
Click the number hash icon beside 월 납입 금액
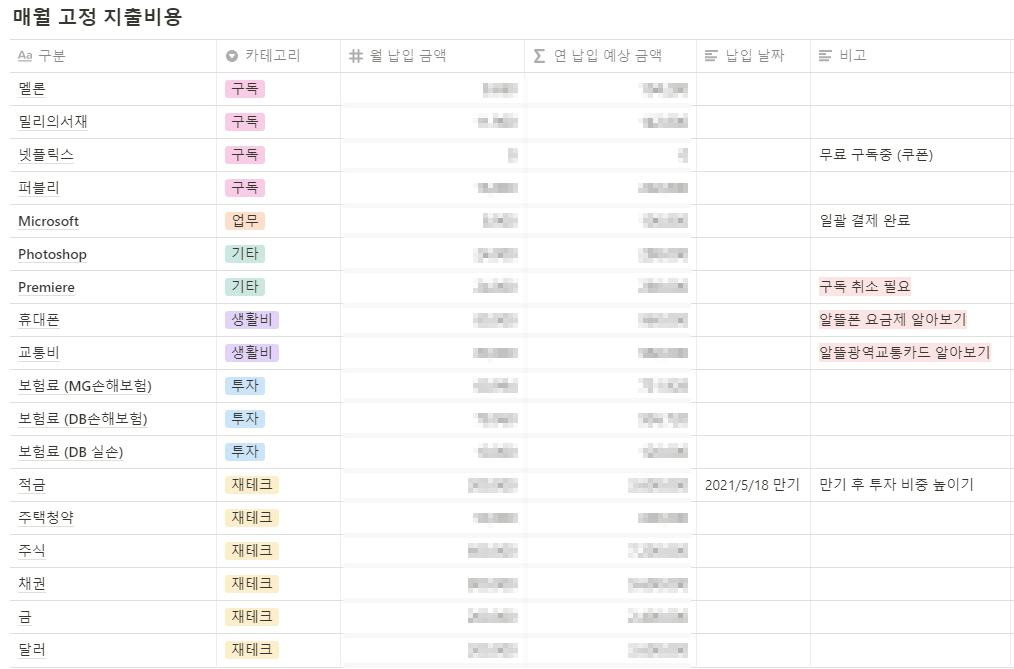pyautogui.click(x=356, y=56)
